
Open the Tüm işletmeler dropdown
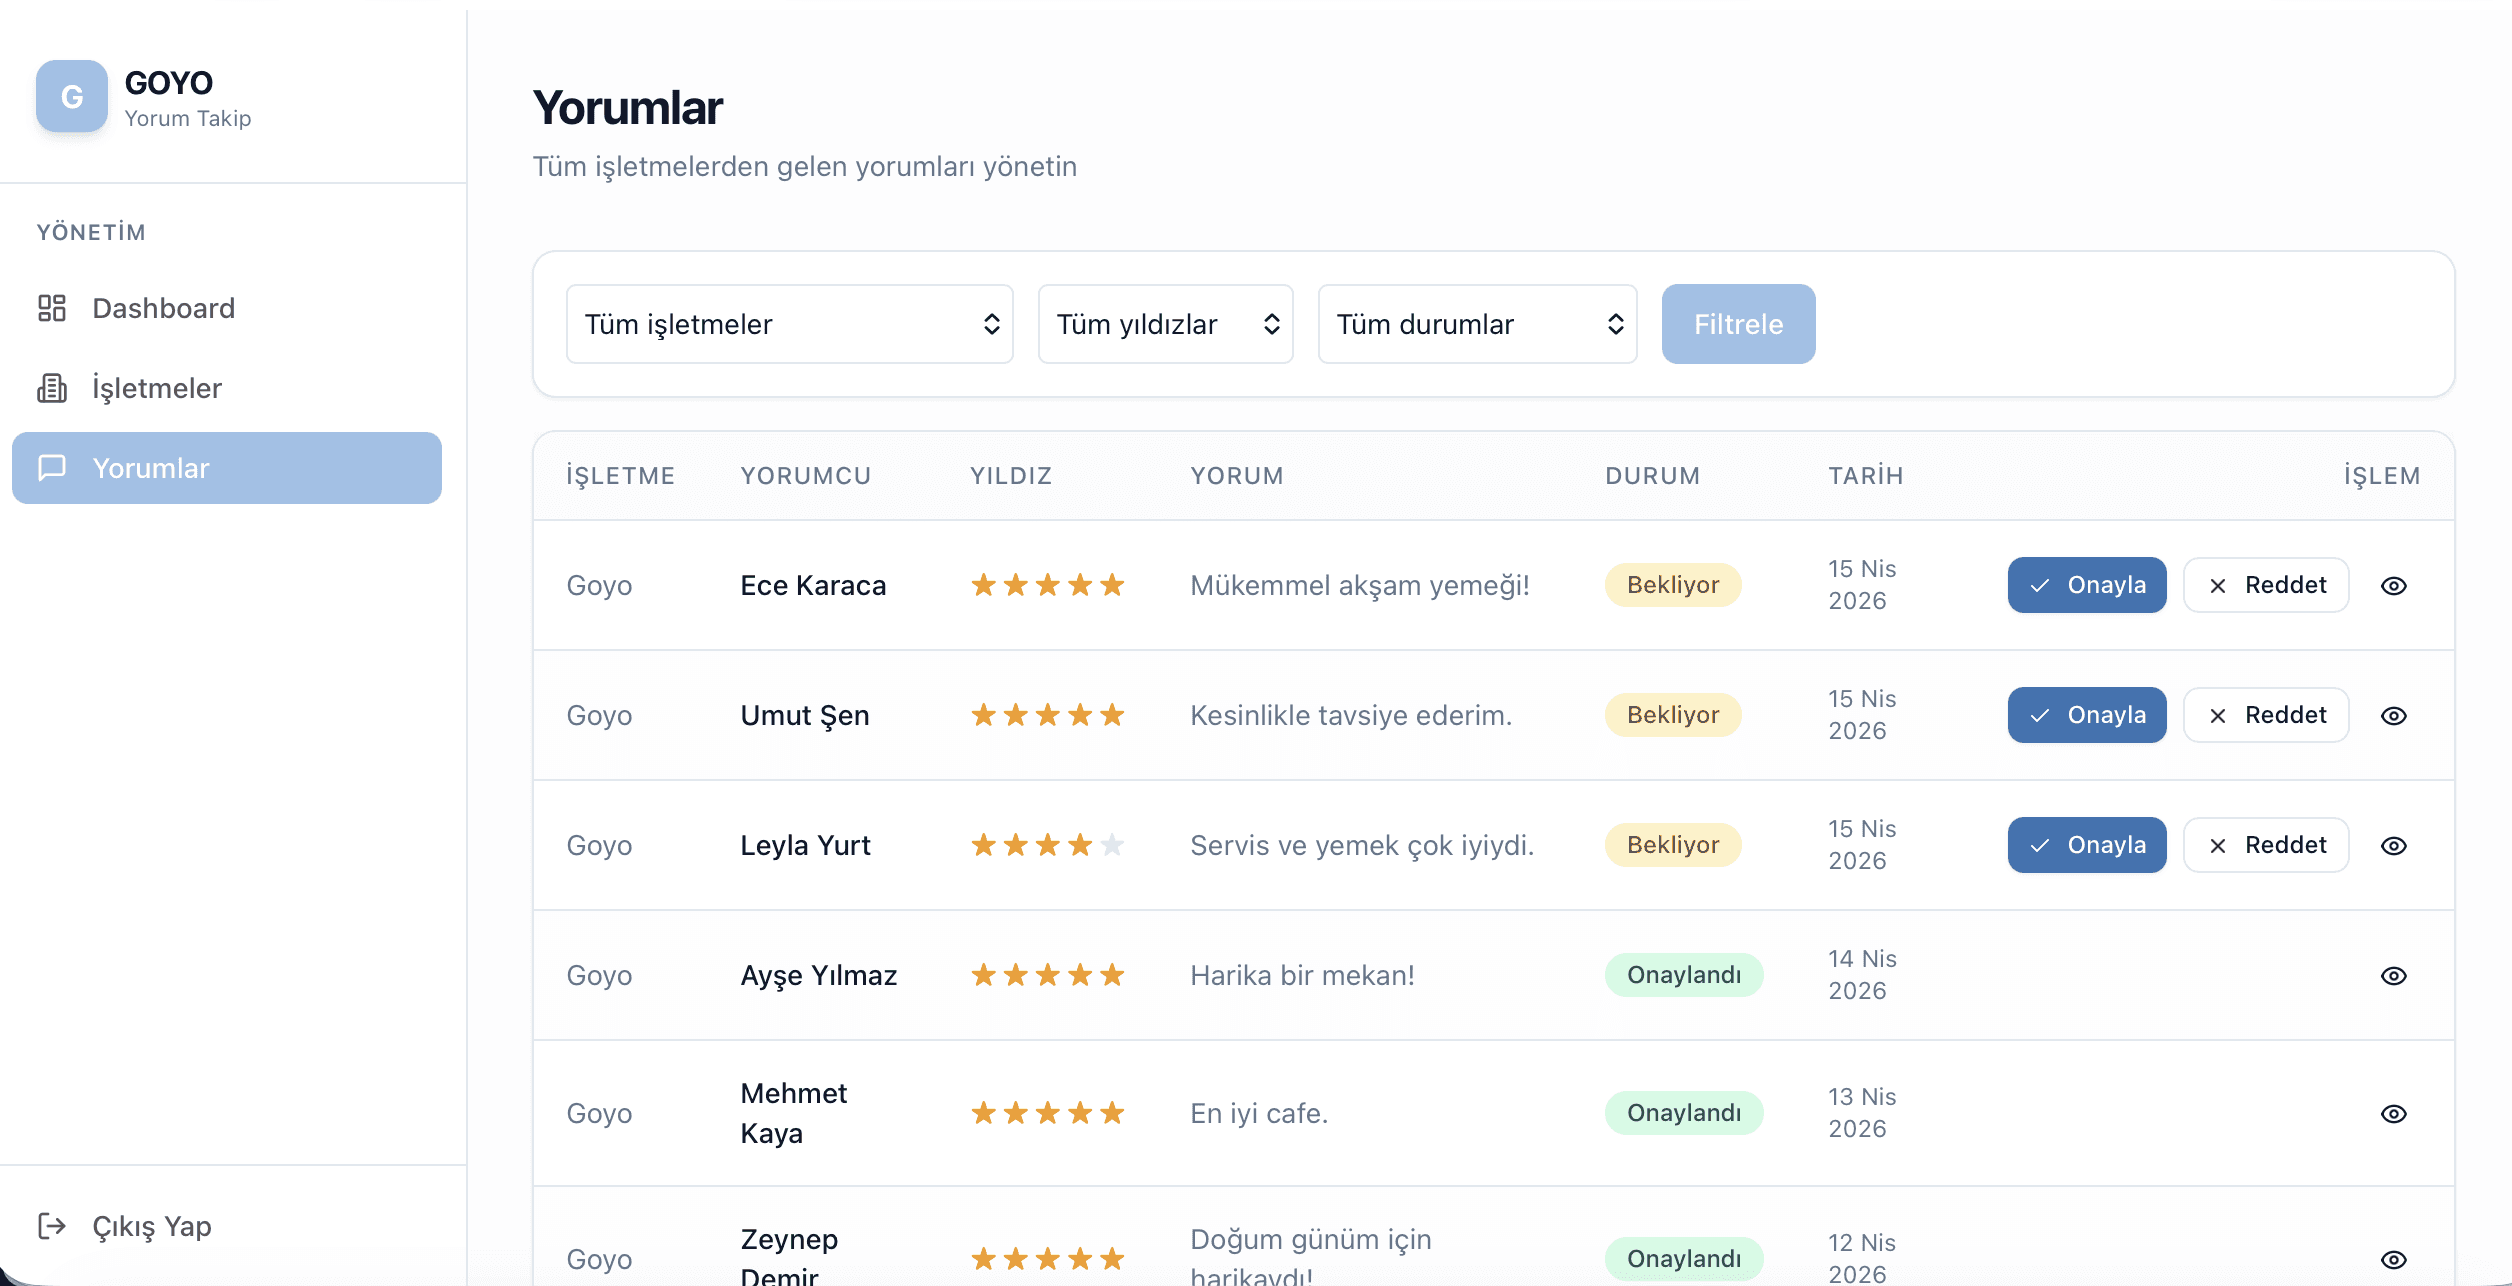[x=789, y=324]
